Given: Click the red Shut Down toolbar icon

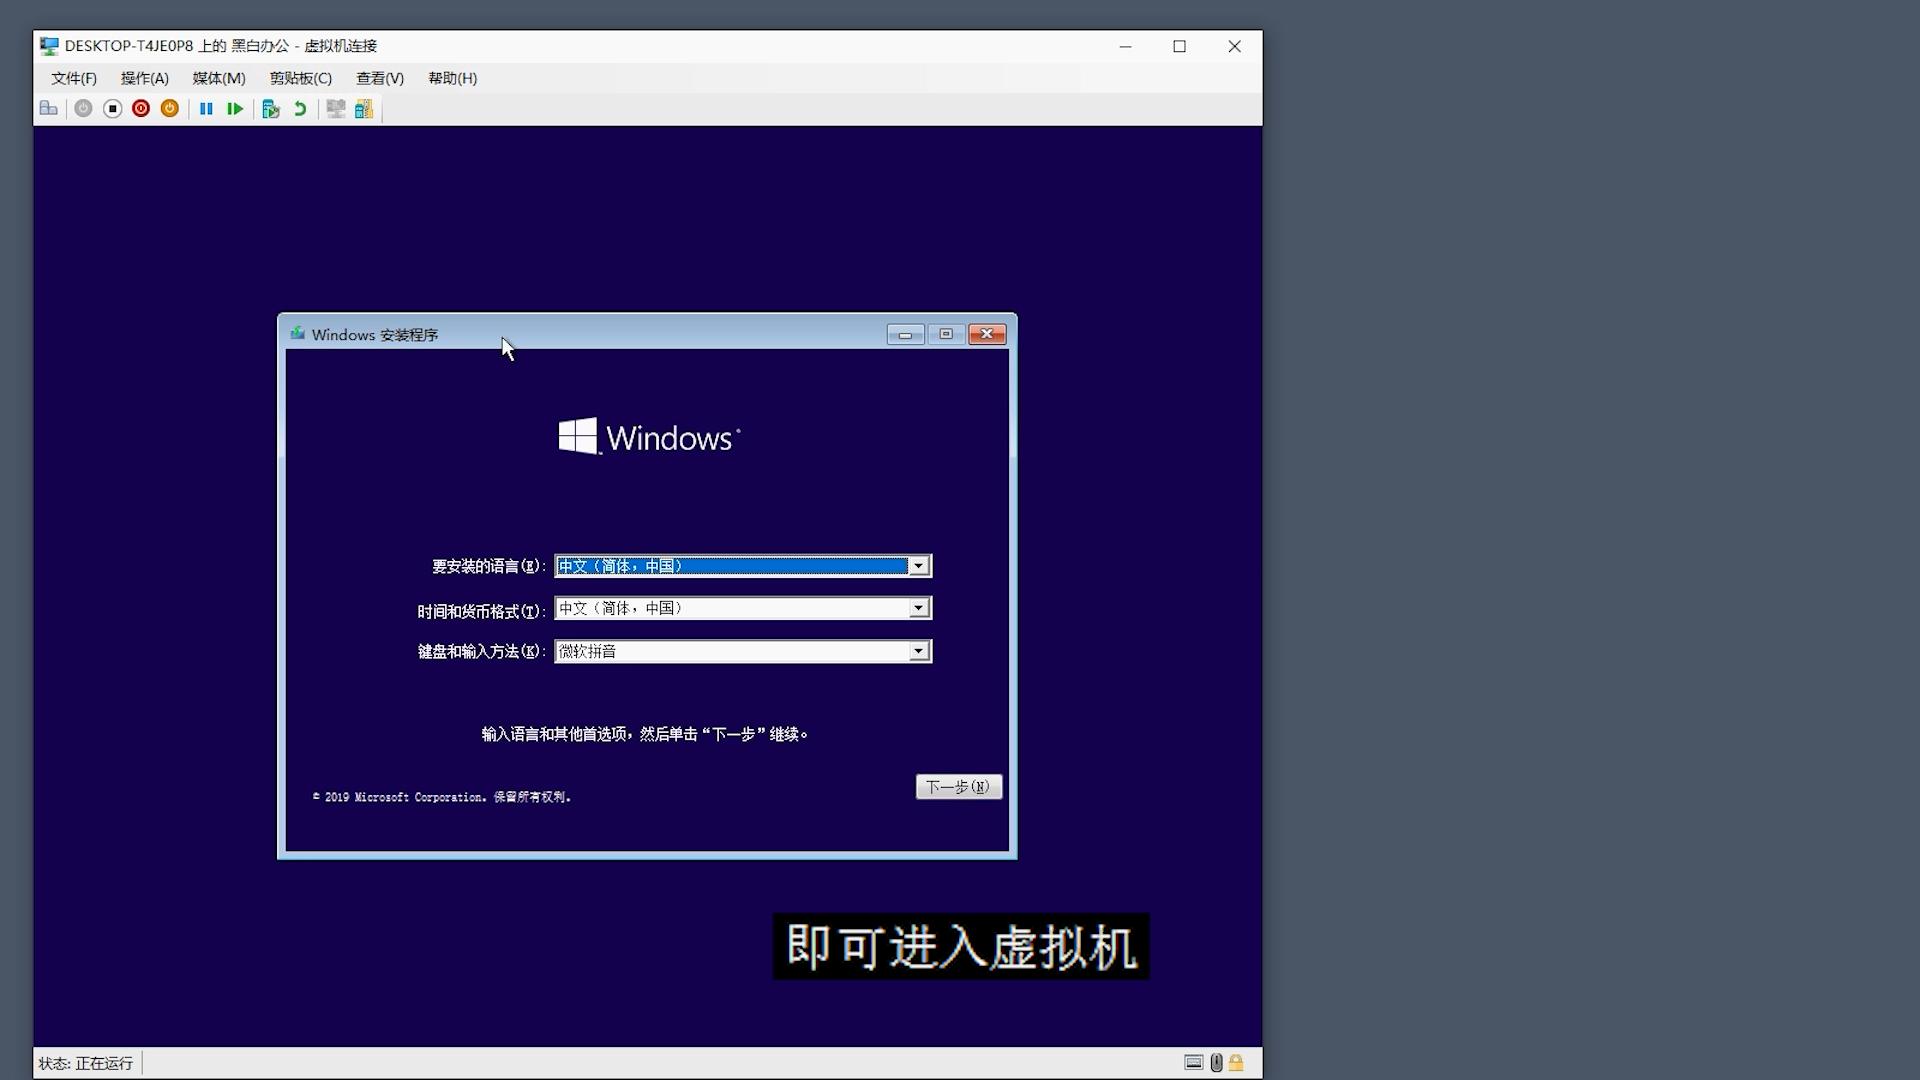Looking at the screenshot, I should [141, 109].
